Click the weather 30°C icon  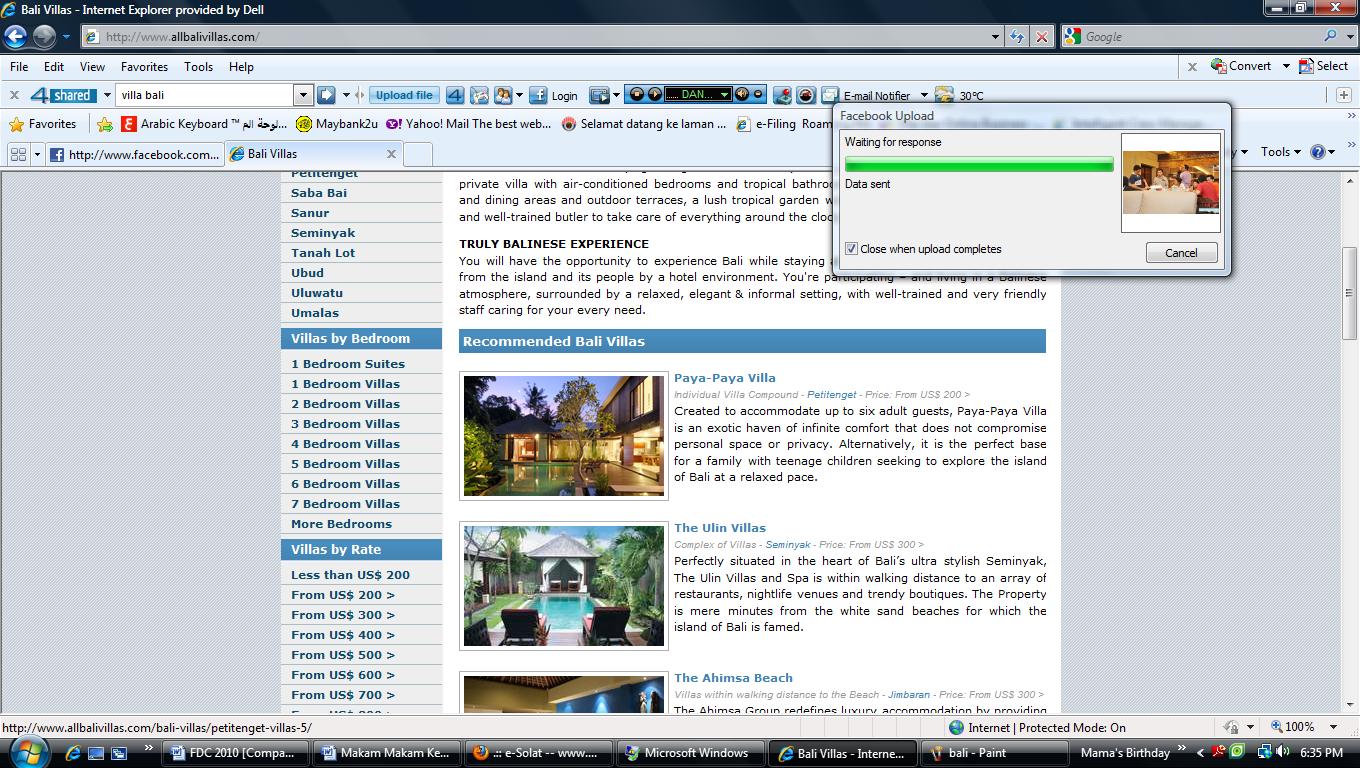[944, 95]
